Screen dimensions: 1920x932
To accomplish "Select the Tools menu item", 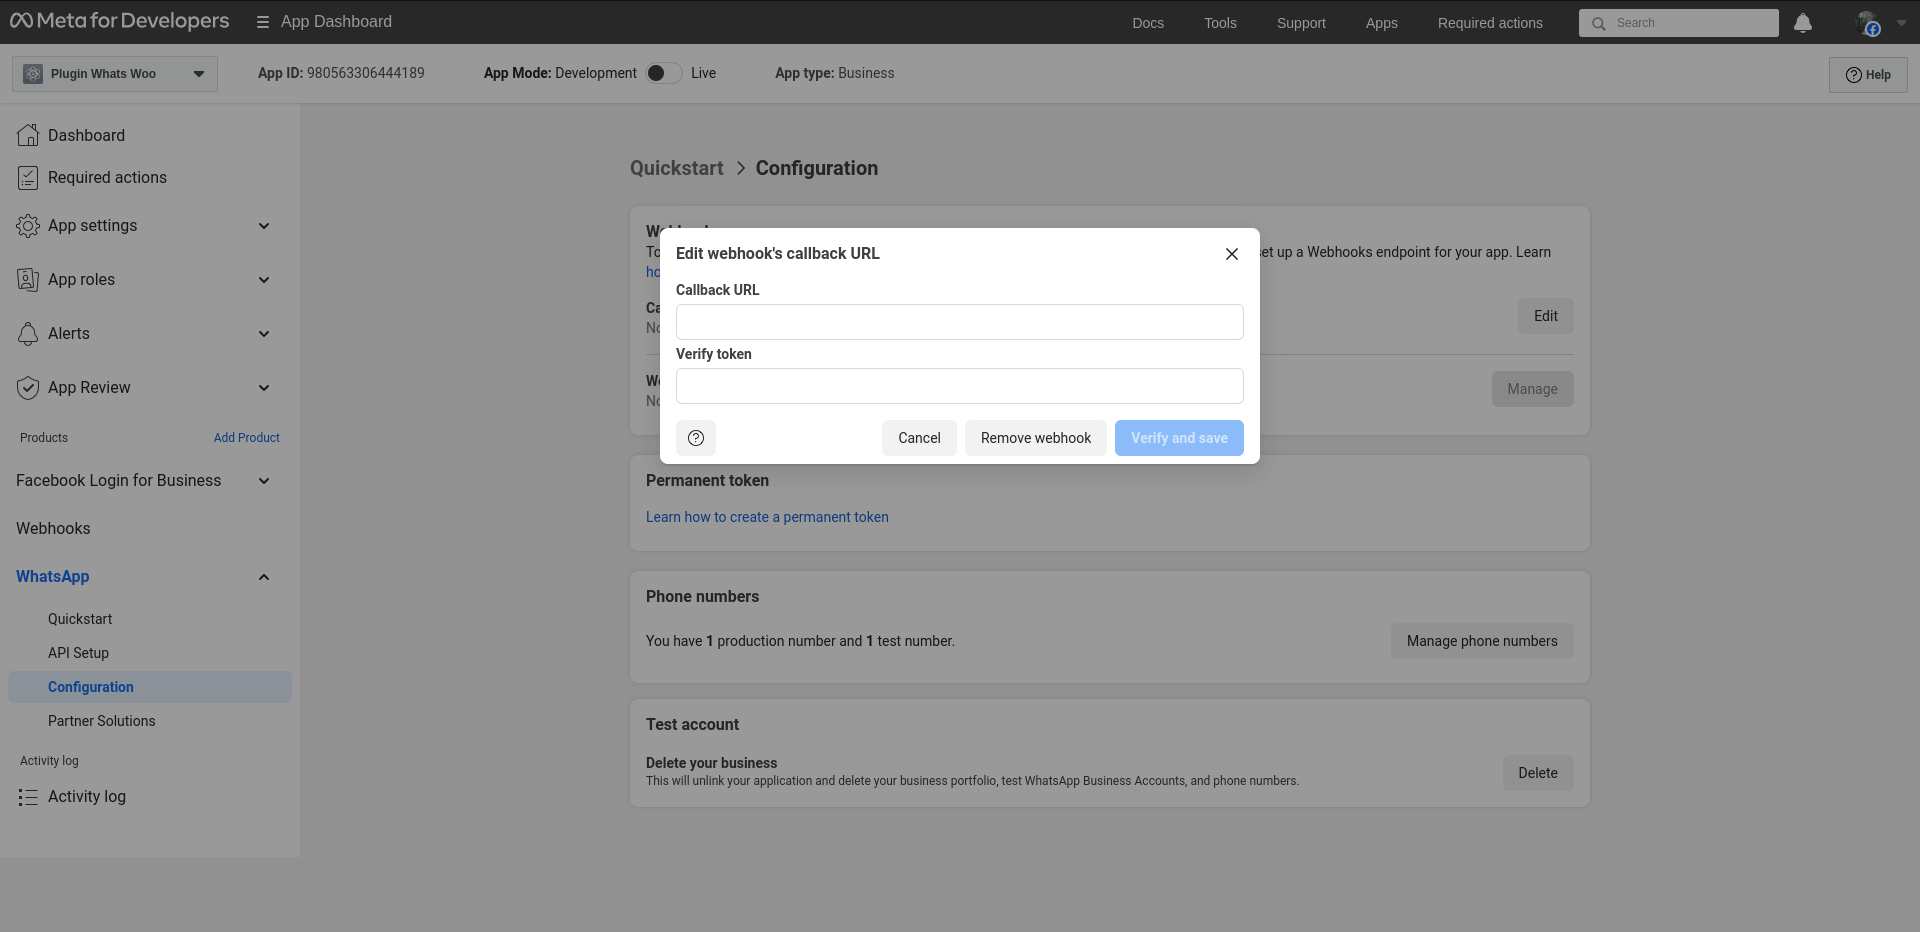I will [x=1219, y=23].
